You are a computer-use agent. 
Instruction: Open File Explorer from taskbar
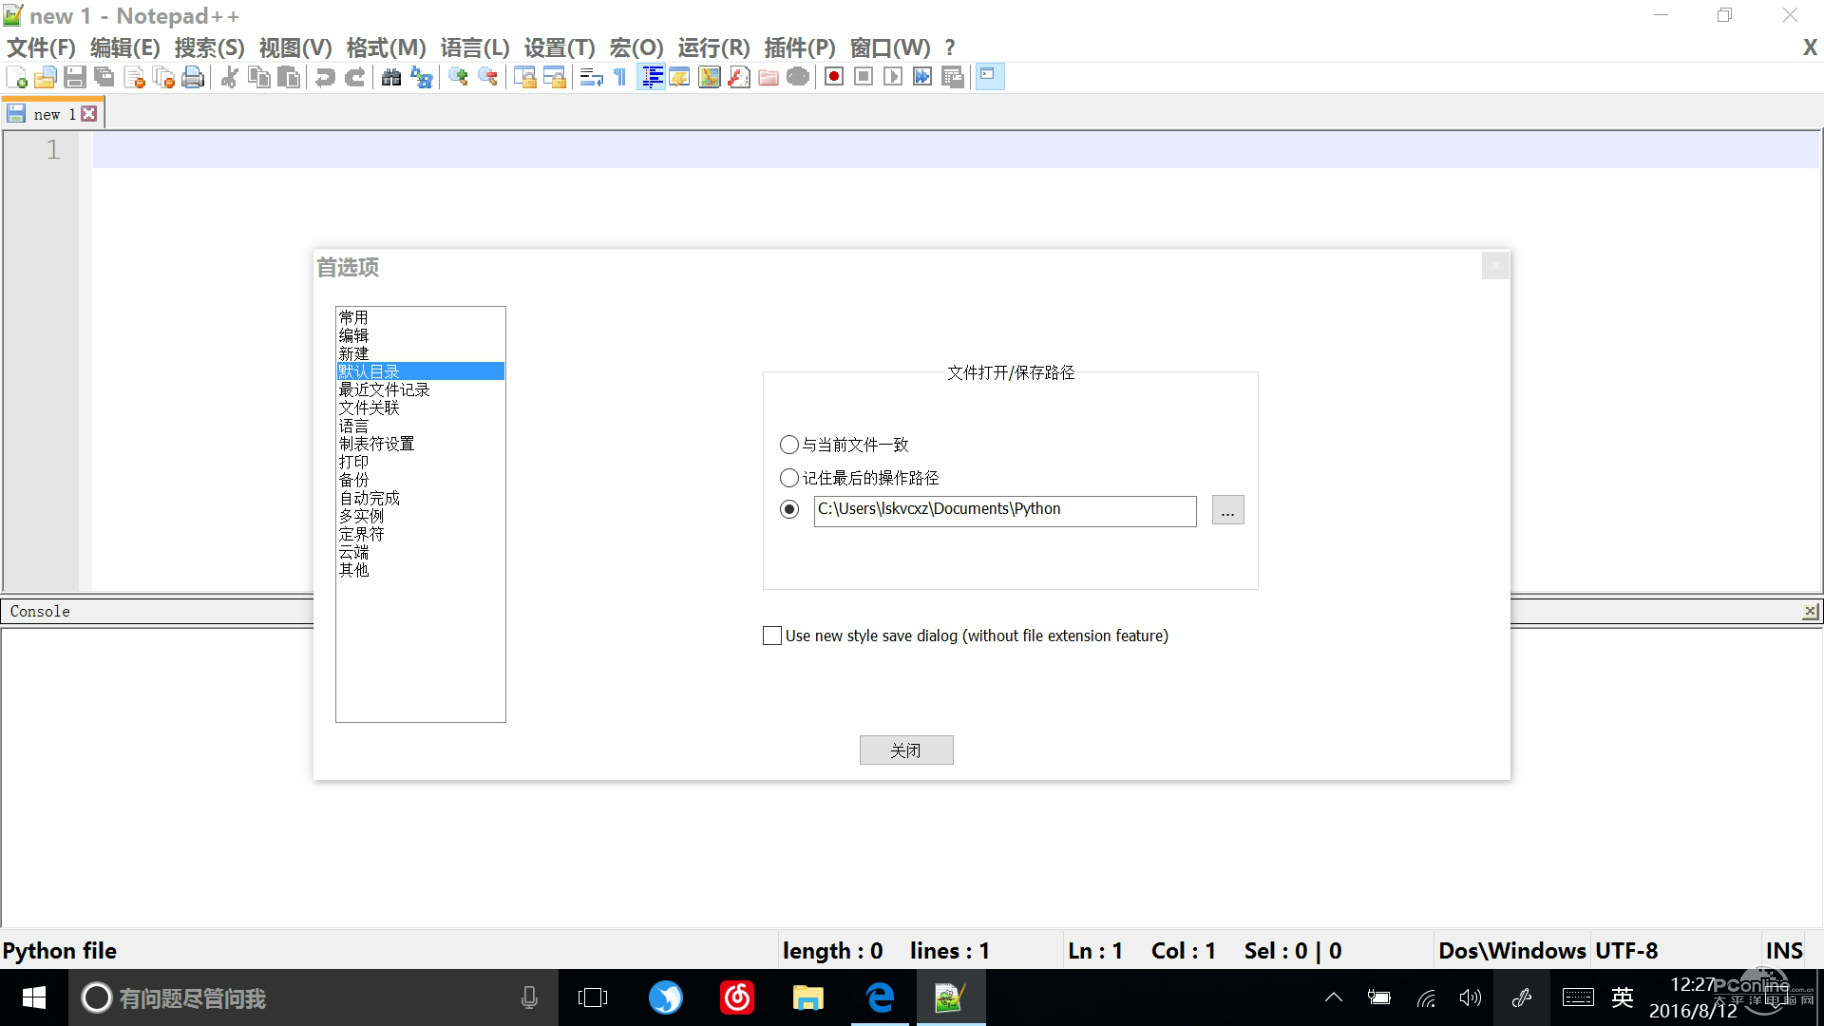tap(808, 997)
